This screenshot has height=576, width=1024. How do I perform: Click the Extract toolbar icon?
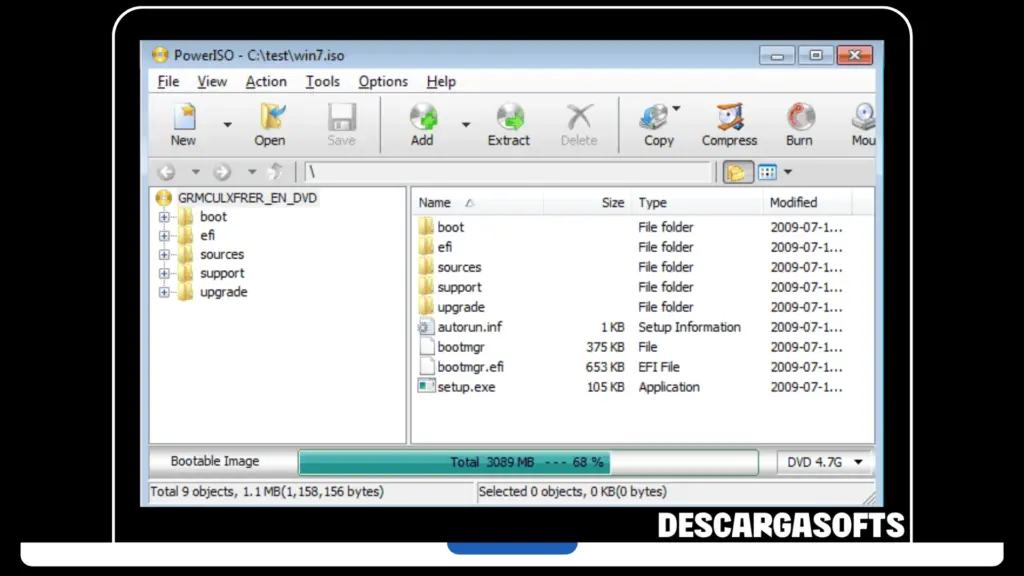coord(508,123)
